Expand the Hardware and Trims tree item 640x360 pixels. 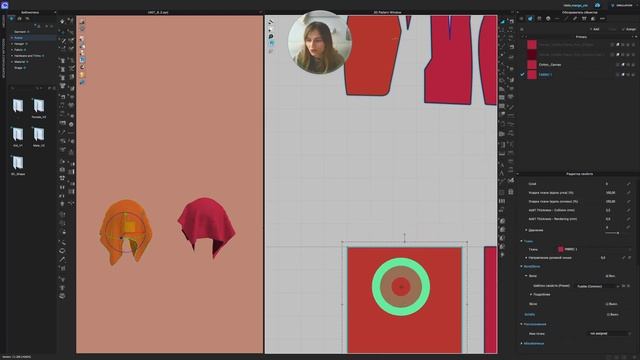12,56
